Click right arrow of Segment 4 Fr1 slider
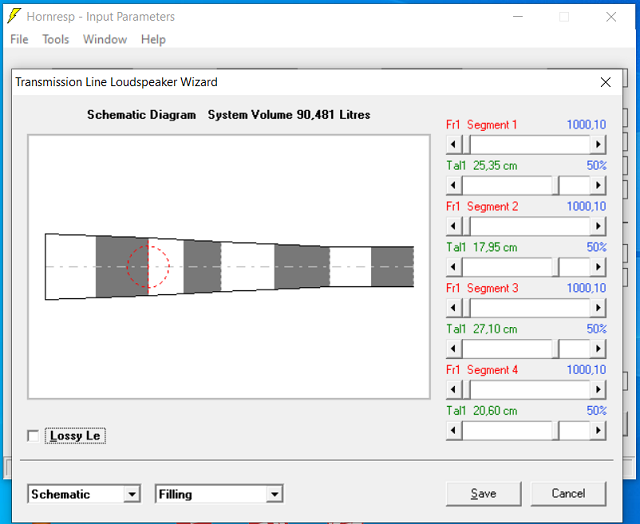640x524 pixels. pos(598,389)
